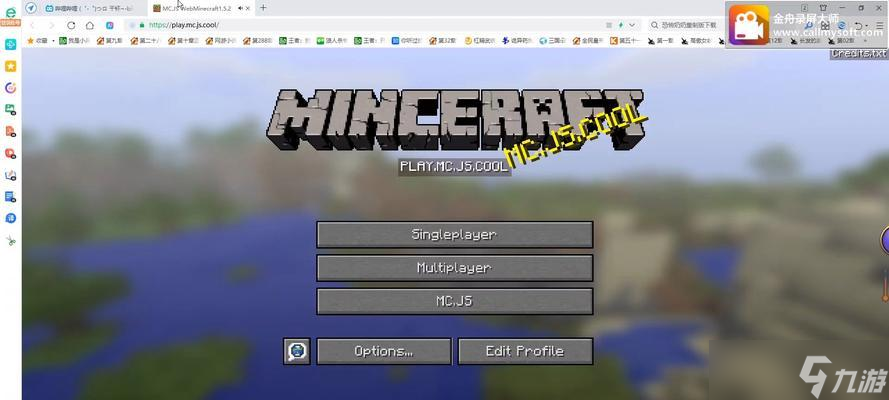Click the orange document sidebar icon

pos(10,131)
